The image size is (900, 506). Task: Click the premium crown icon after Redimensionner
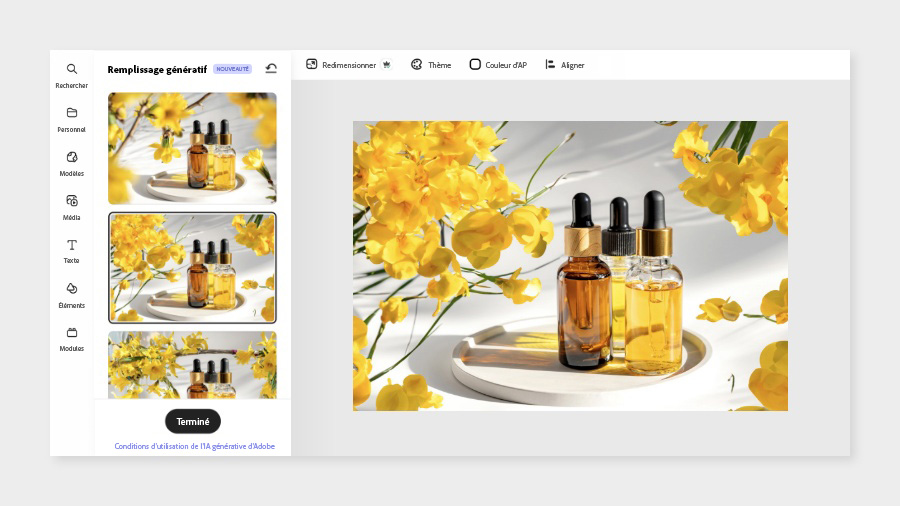(387, 65)
